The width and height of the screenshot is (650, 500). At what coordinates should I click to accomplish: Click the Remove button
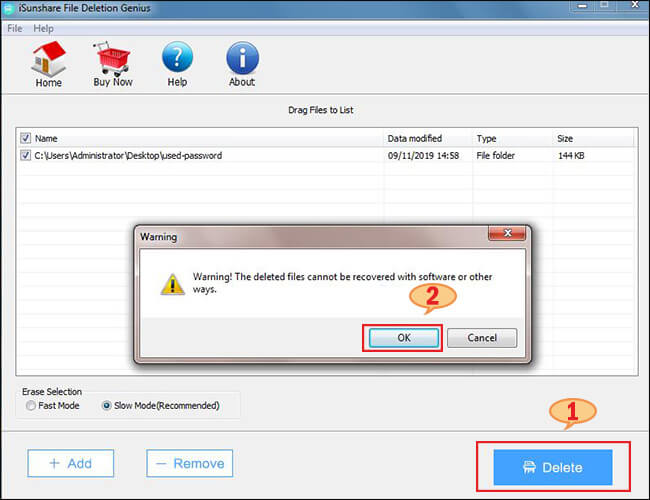point(189,464)
